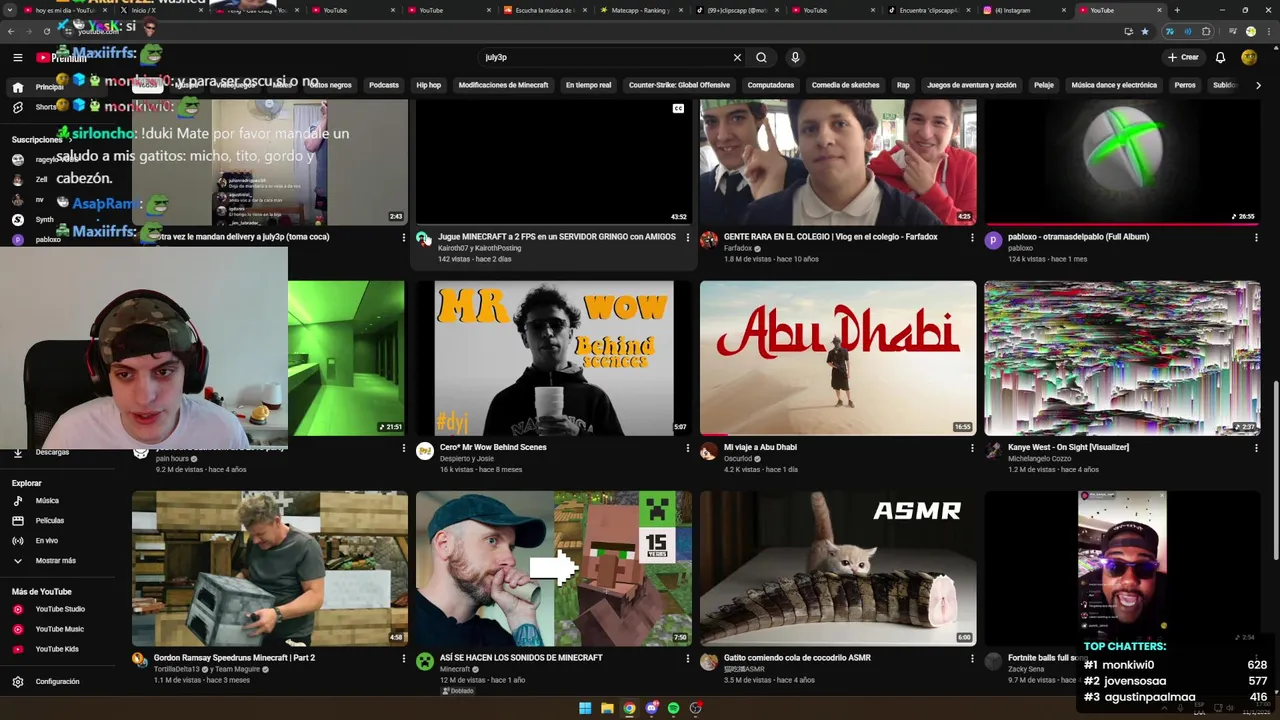1280x720 pixels.
Task: Select the Hip hop filter chip
Action: point(428,85)
